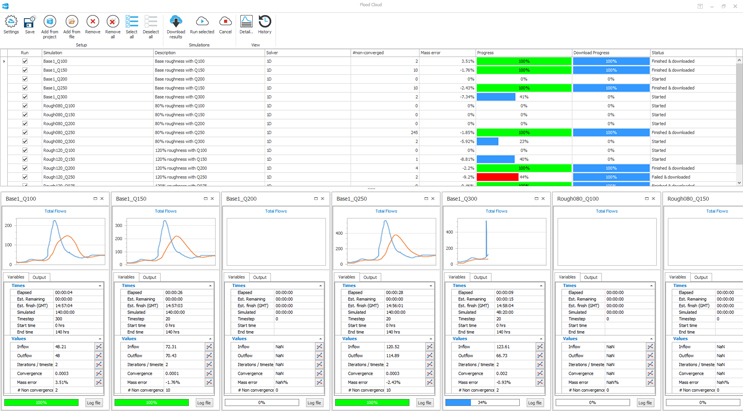
Task: Toggle Run checkbox for Rough080_Q100 row
Action: click(25, 106)
